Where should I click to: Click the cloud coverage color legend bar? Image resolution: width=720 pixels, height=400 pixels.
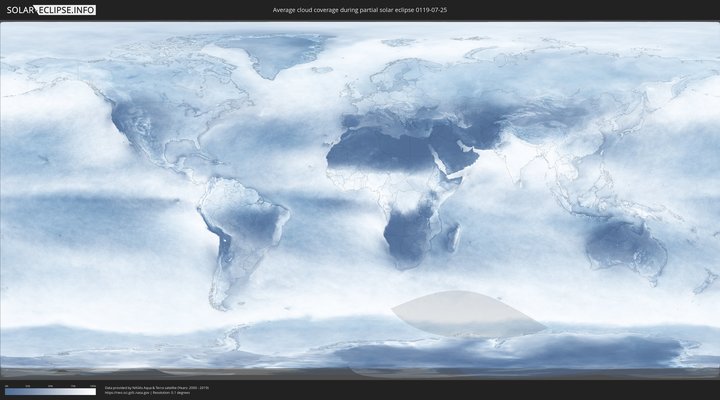[50, 391]
